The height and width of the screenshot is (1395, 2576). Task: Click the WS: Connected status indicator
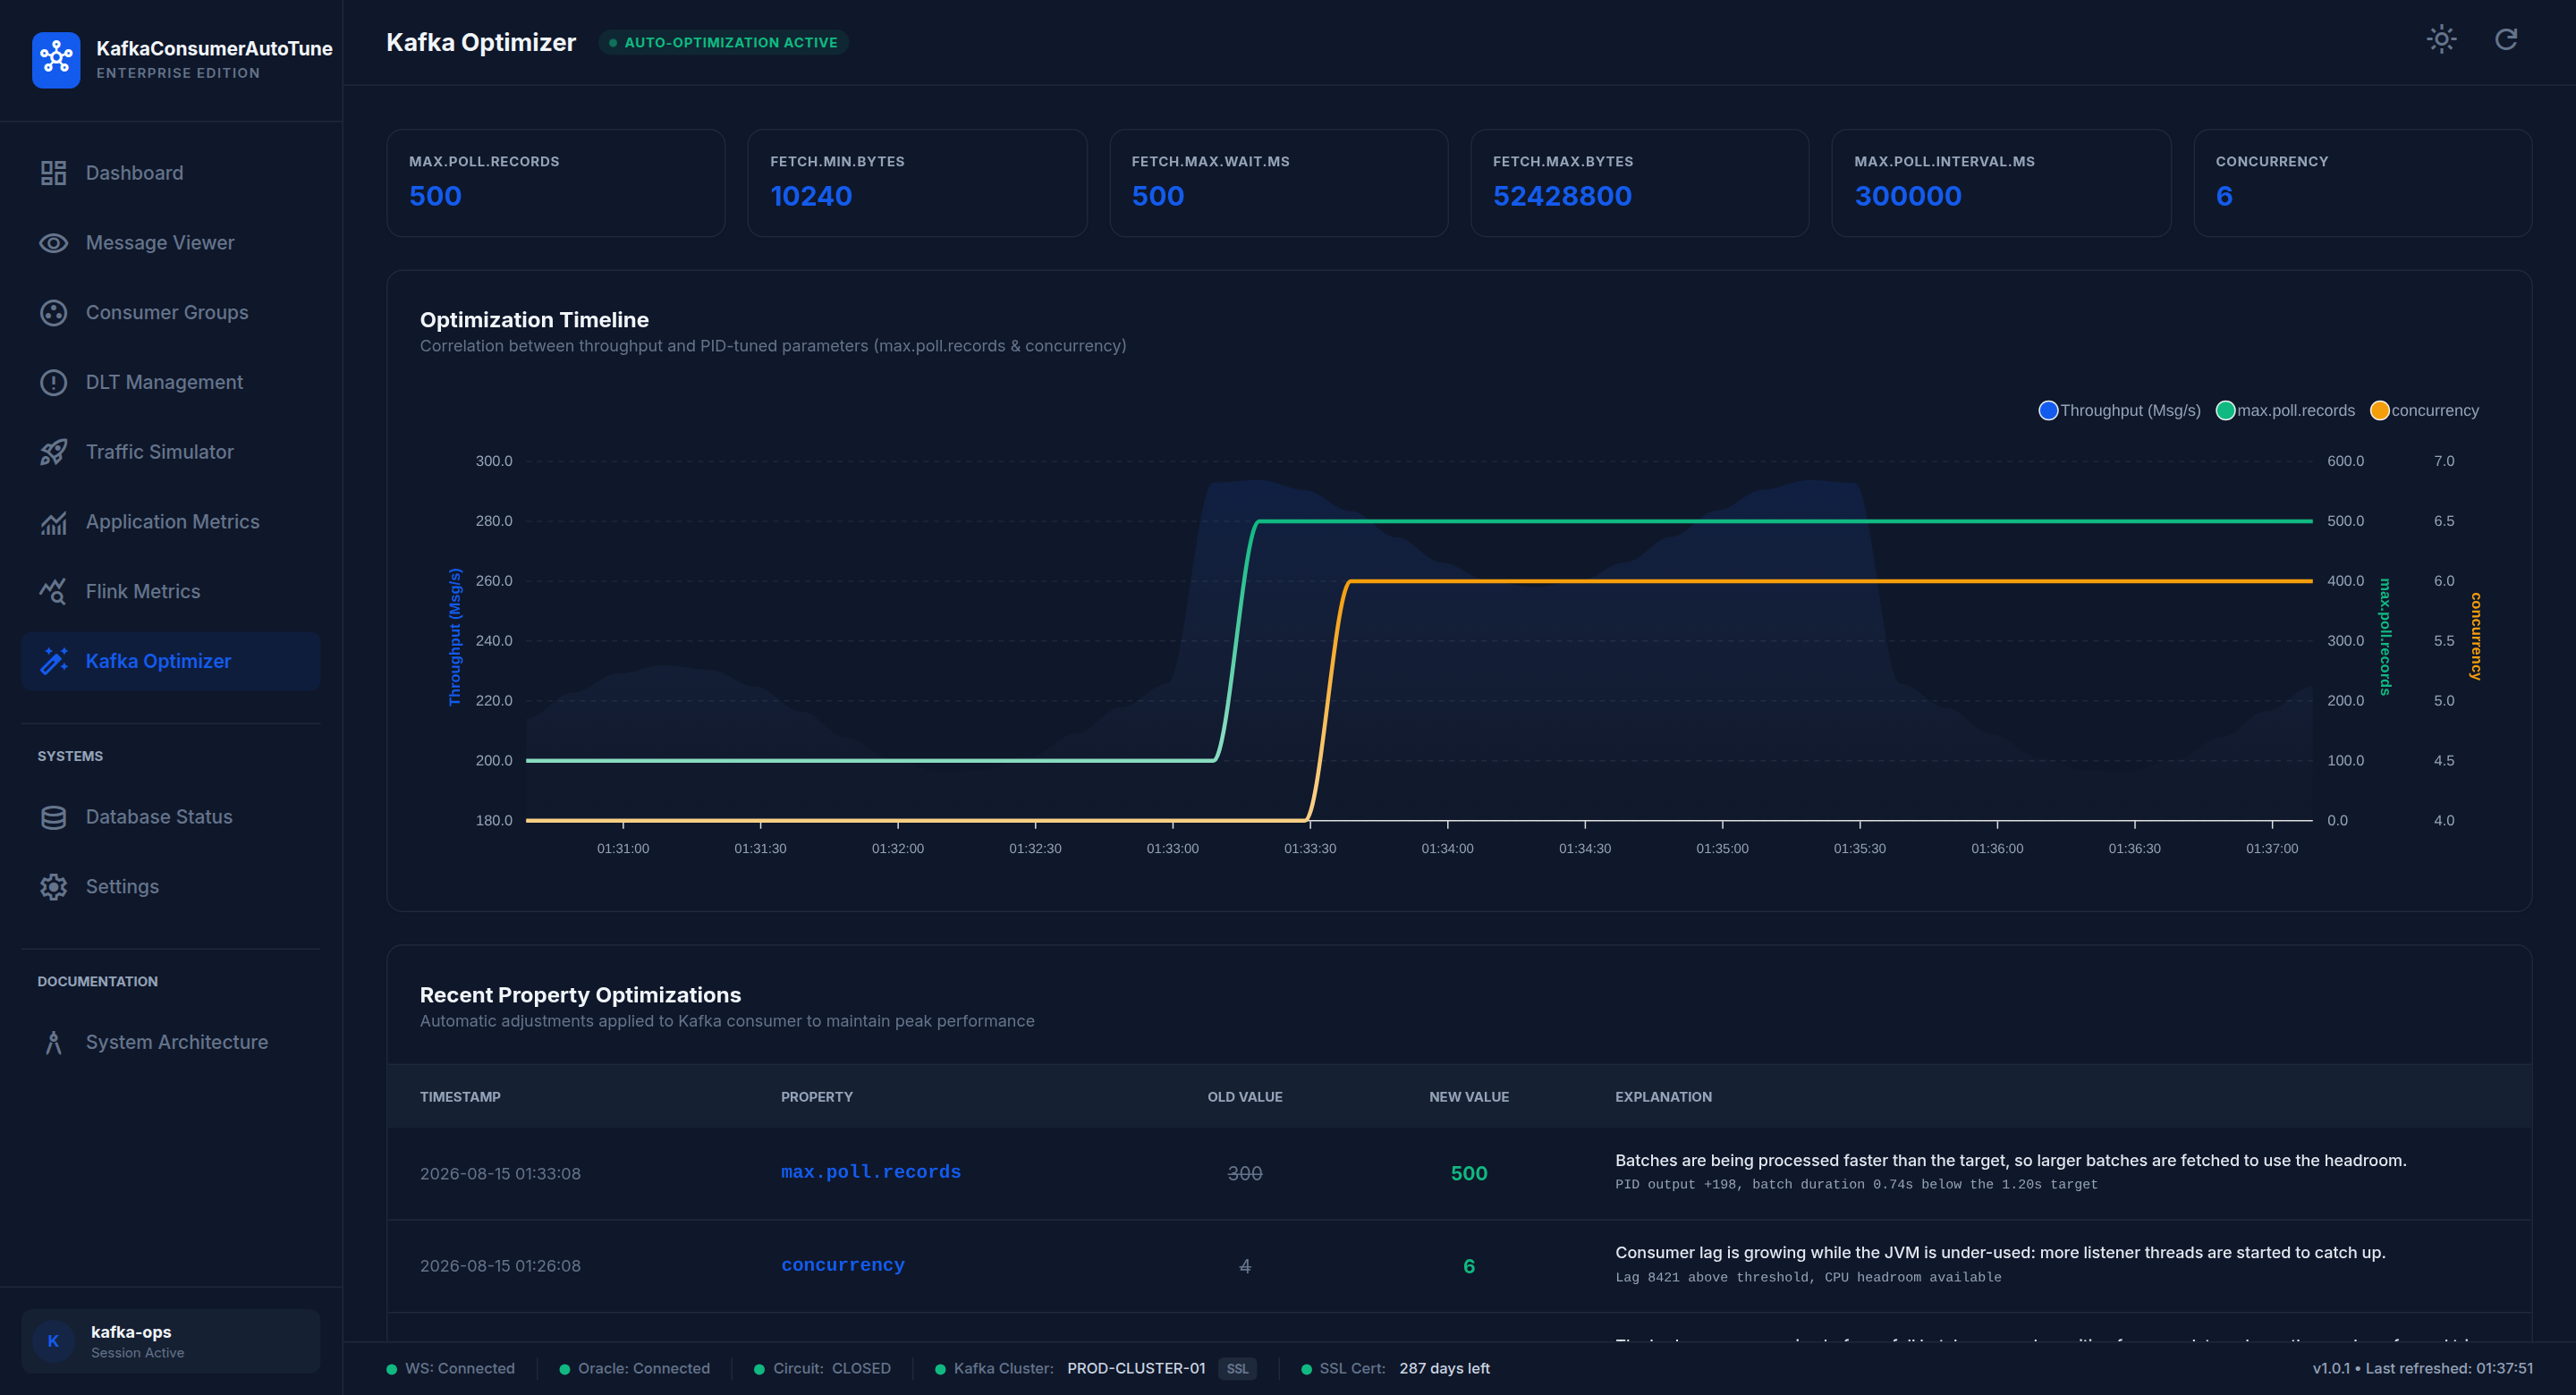tap(451, 1368)
